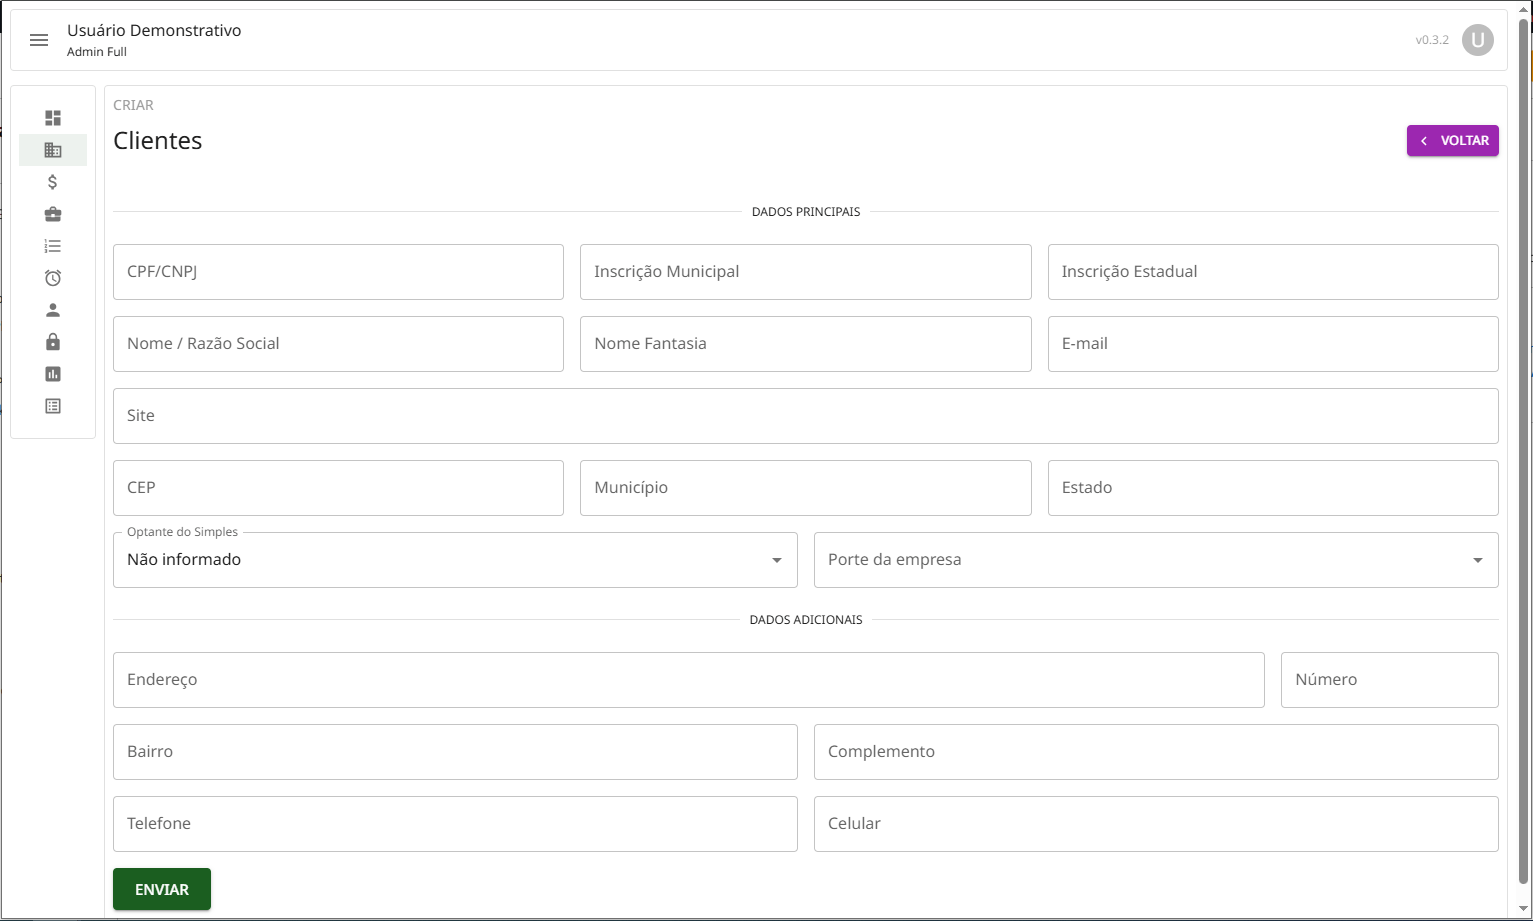Click the VOLTAR button
This screenshot has width=1533, height=921.
pyautogui.click(x=1452, y=141)
